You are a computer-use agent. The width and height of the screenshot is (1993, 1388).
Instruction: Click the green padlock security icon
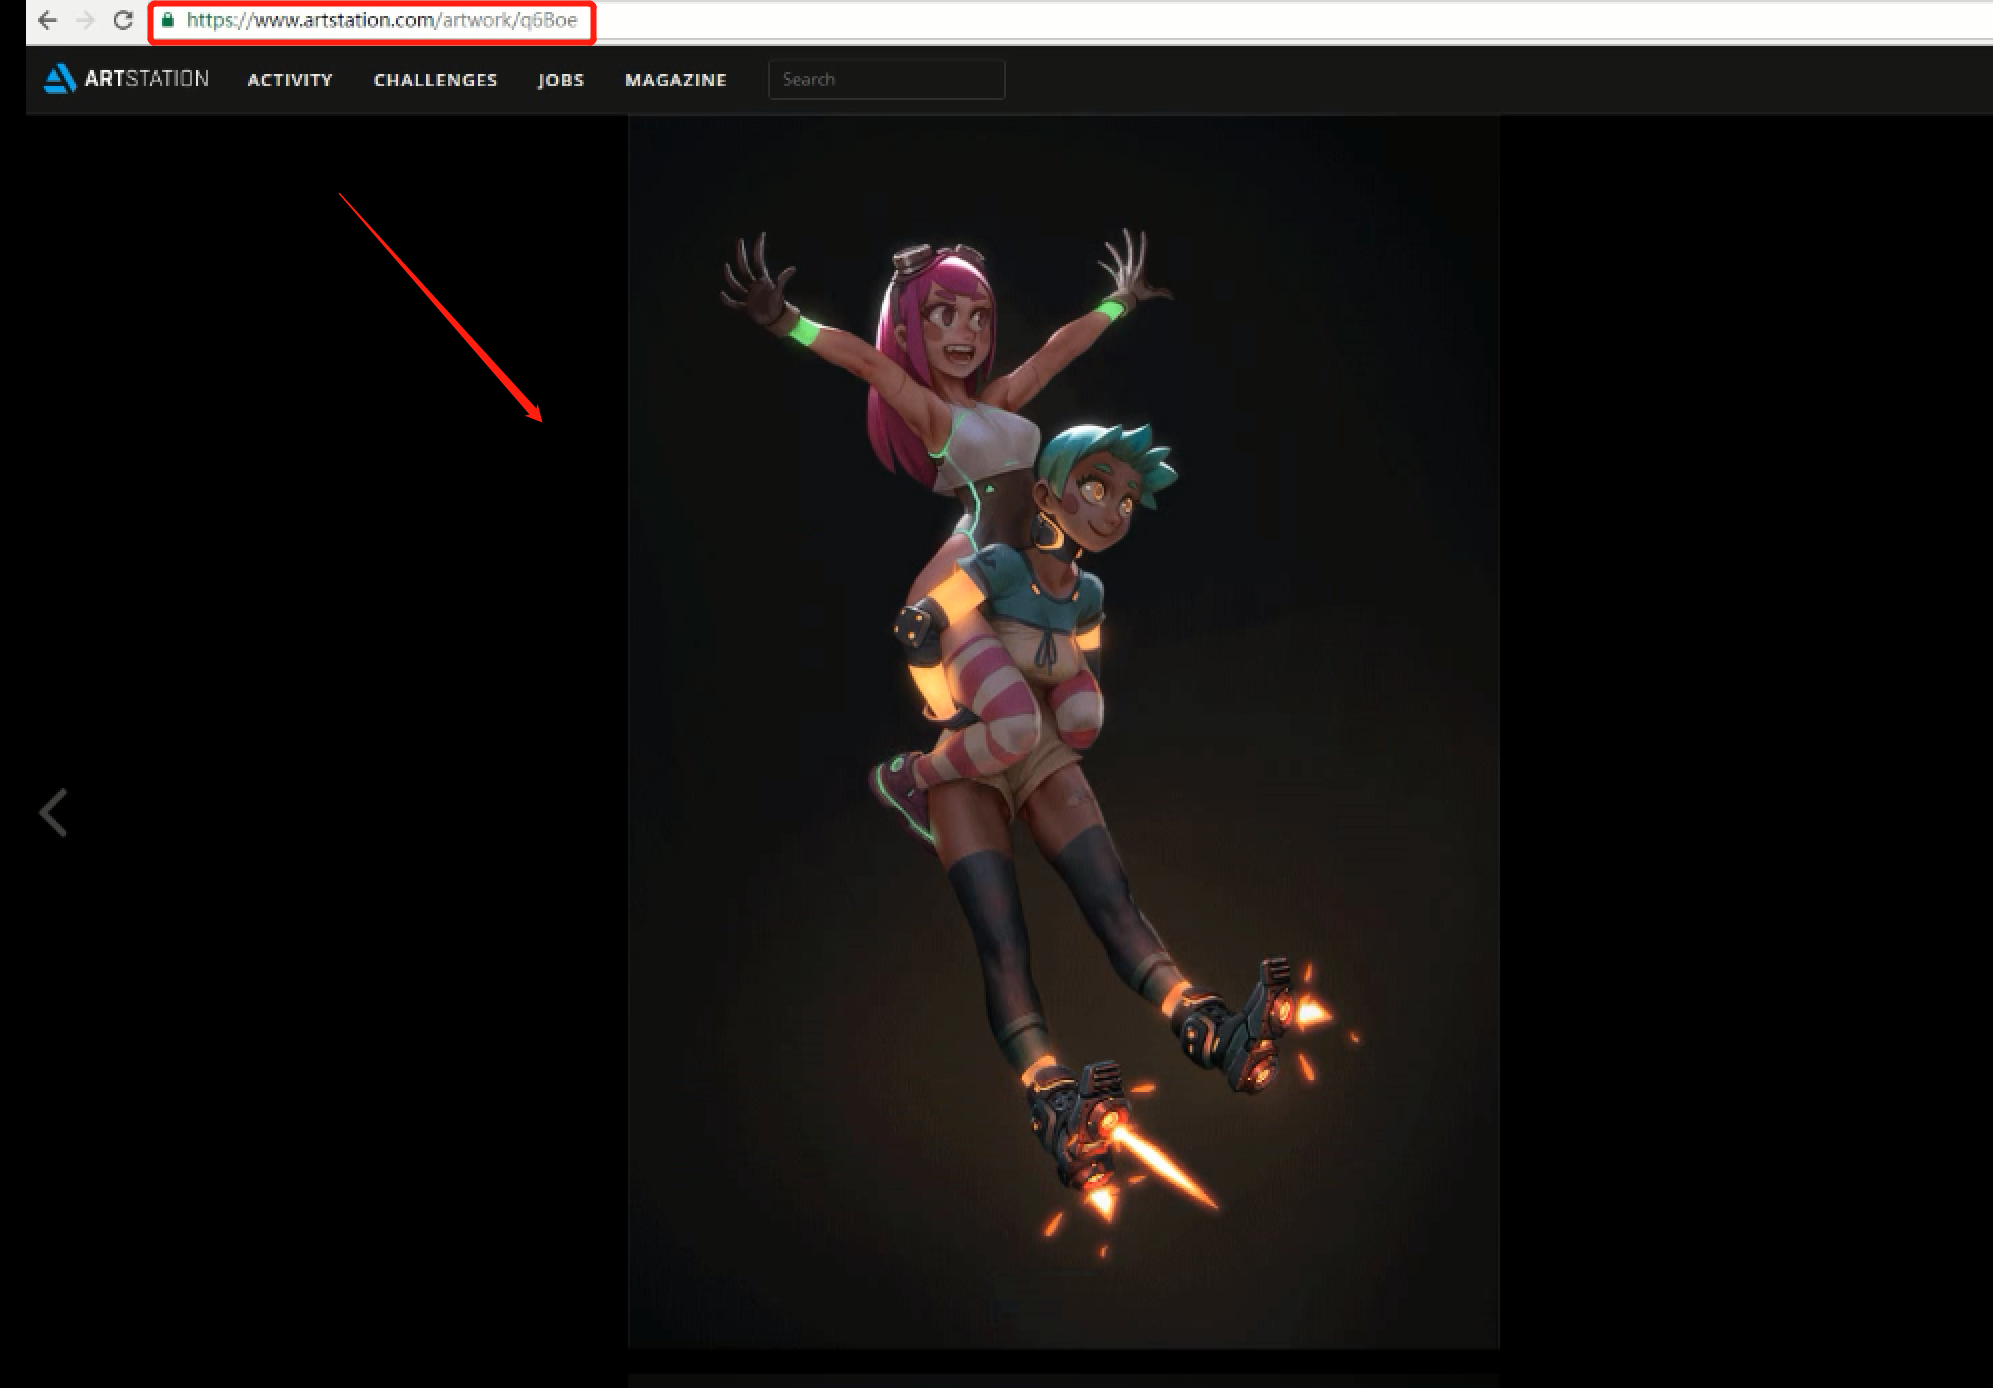168,20
